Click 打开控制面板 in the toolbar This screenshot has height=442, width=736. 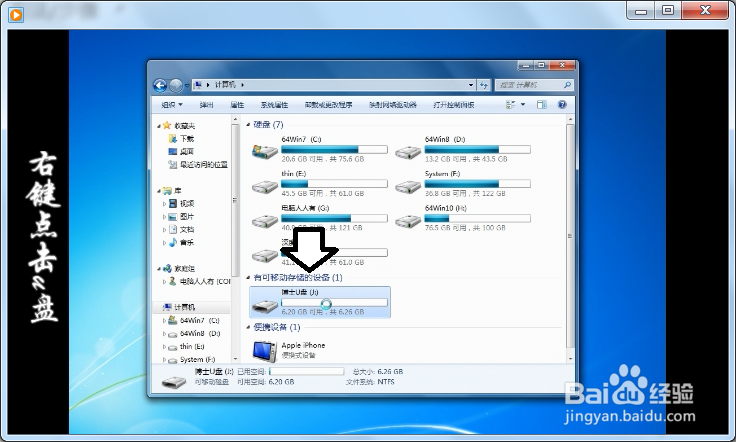[453, 105]
